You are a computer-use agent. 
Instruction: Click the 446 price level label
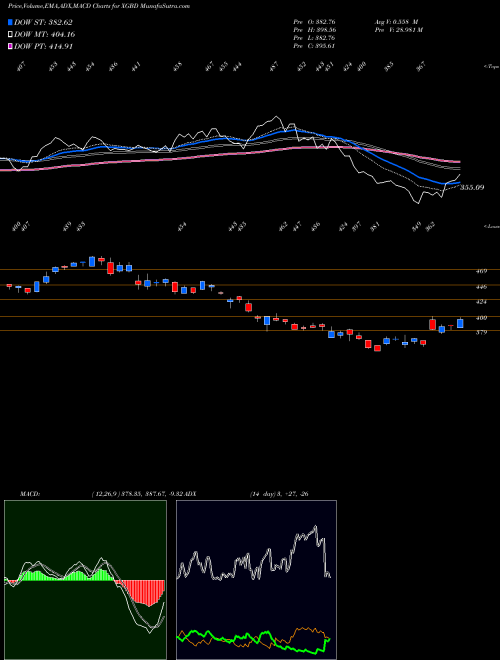482,287
